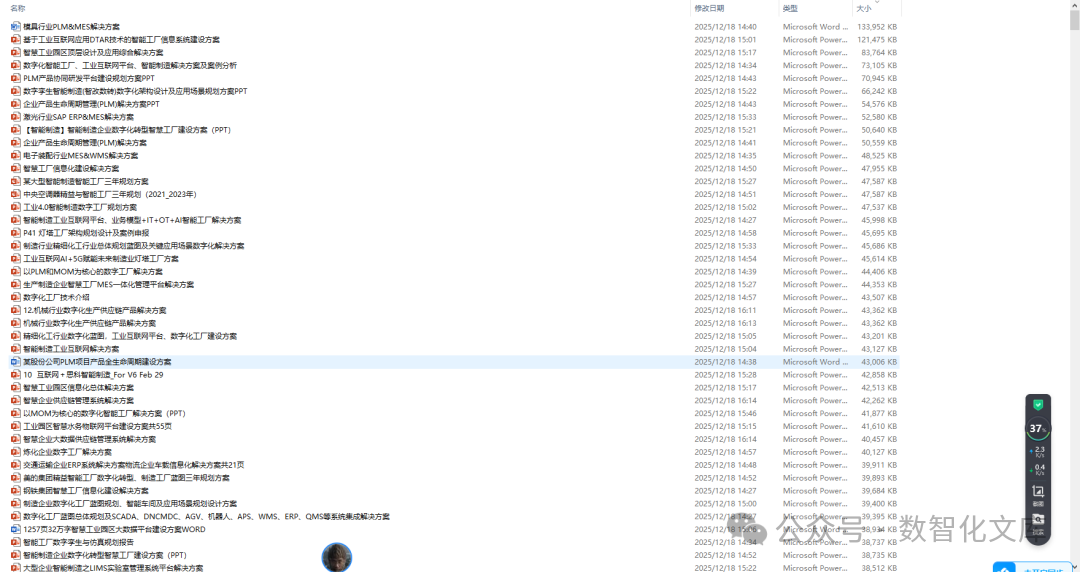Viewport: 1080px width, 572px height.
Task: Select 交通运输企业ERP系统解决方案物流企业车载信息化解决方案共21页
Action: (x=134, y=465)
